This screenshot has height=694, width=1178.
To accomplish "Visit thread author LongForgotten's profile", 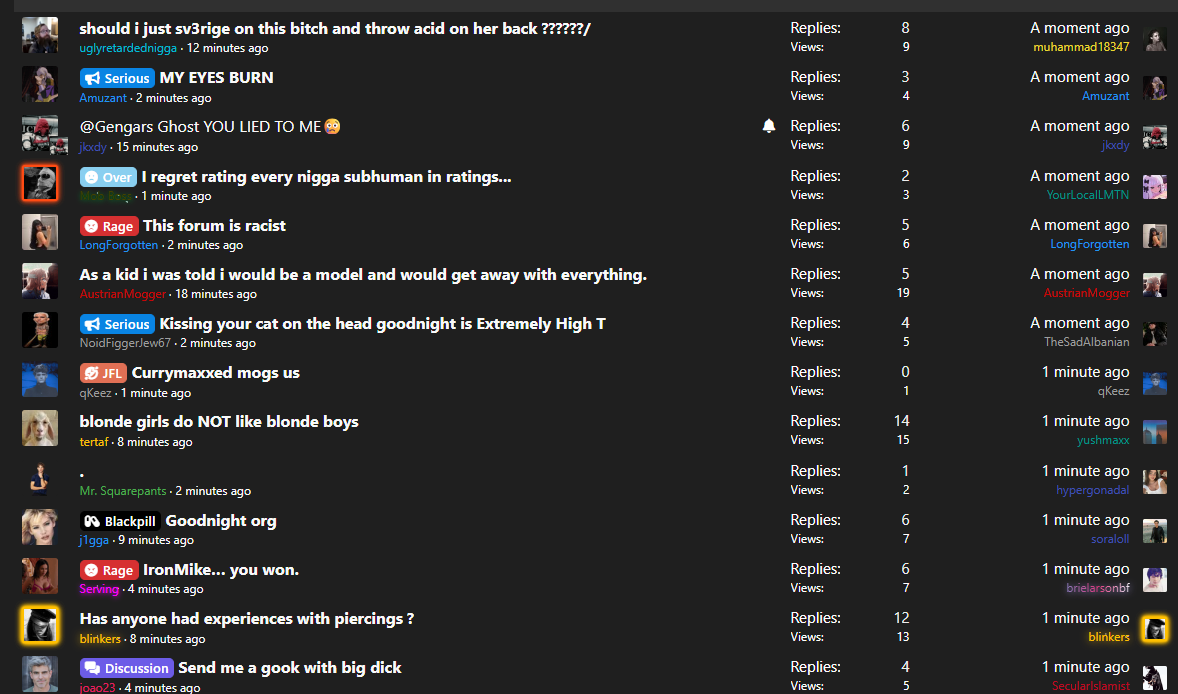I will tap(119, 245).
